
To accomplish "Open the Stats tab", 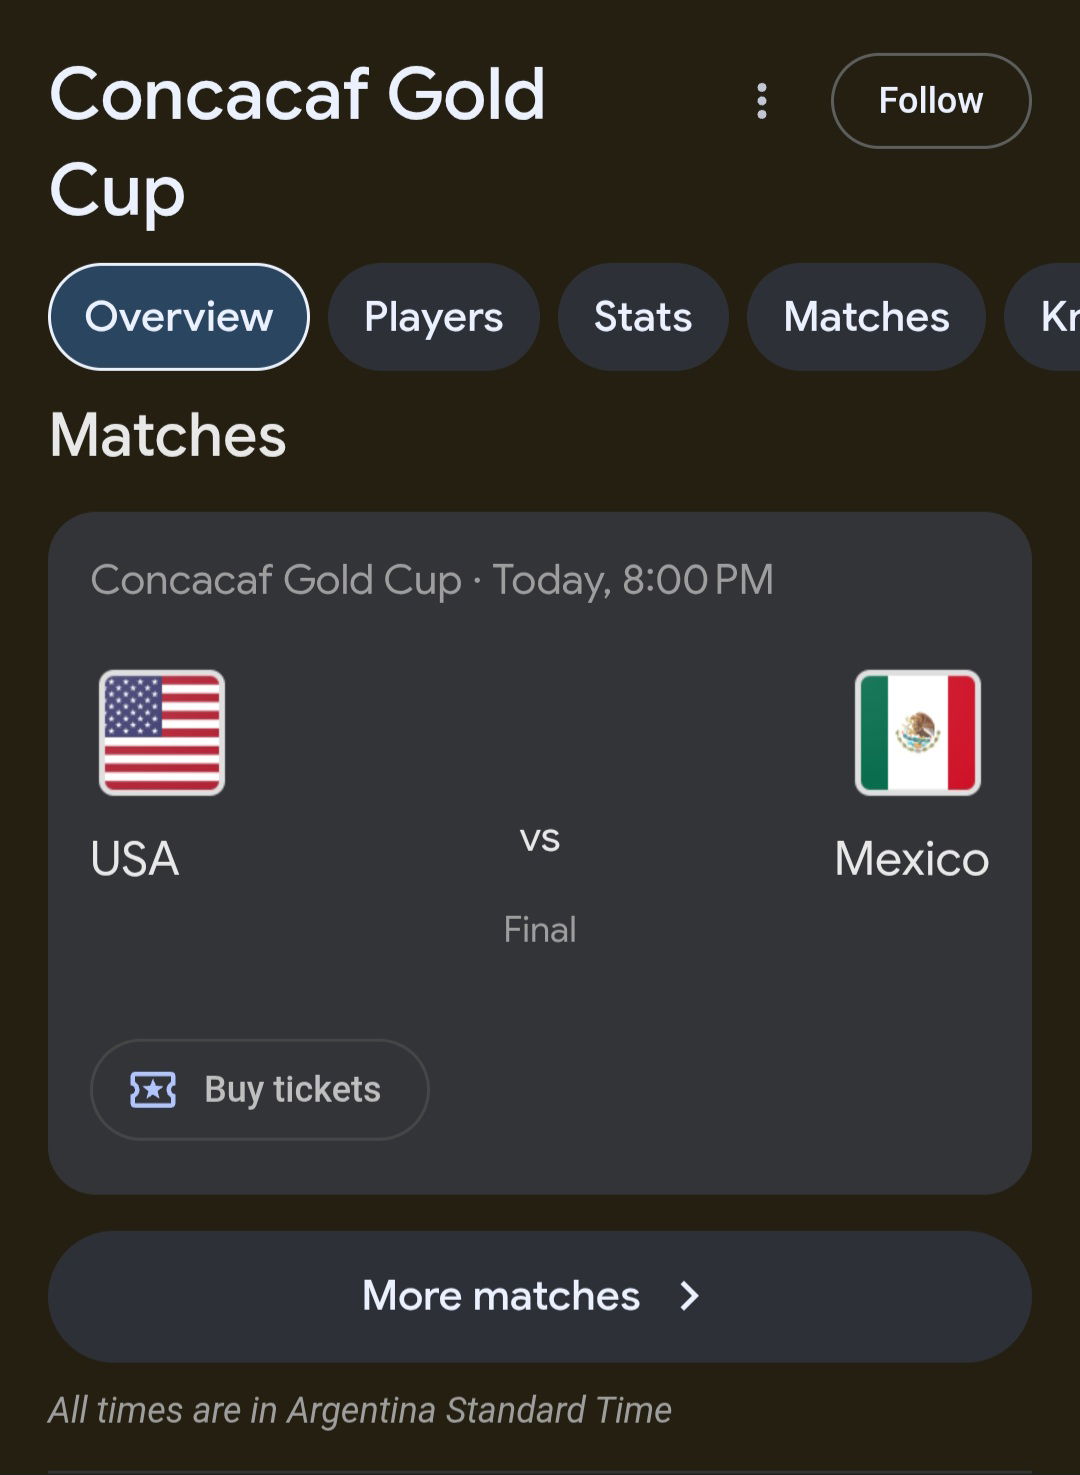I will [x=643, y=317].
